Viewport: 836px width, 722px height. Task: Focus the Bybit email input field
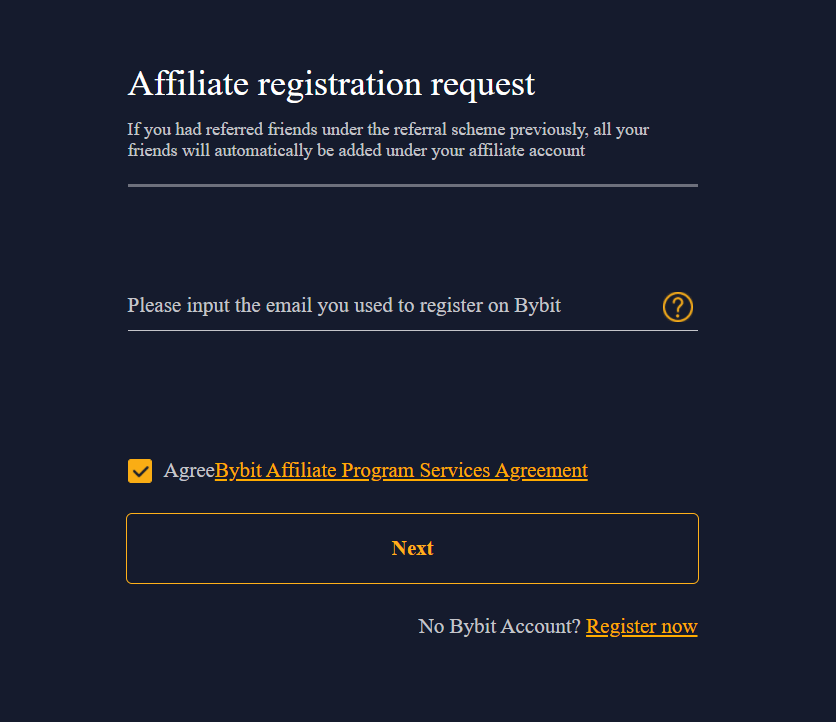click(x=390, y=306)
